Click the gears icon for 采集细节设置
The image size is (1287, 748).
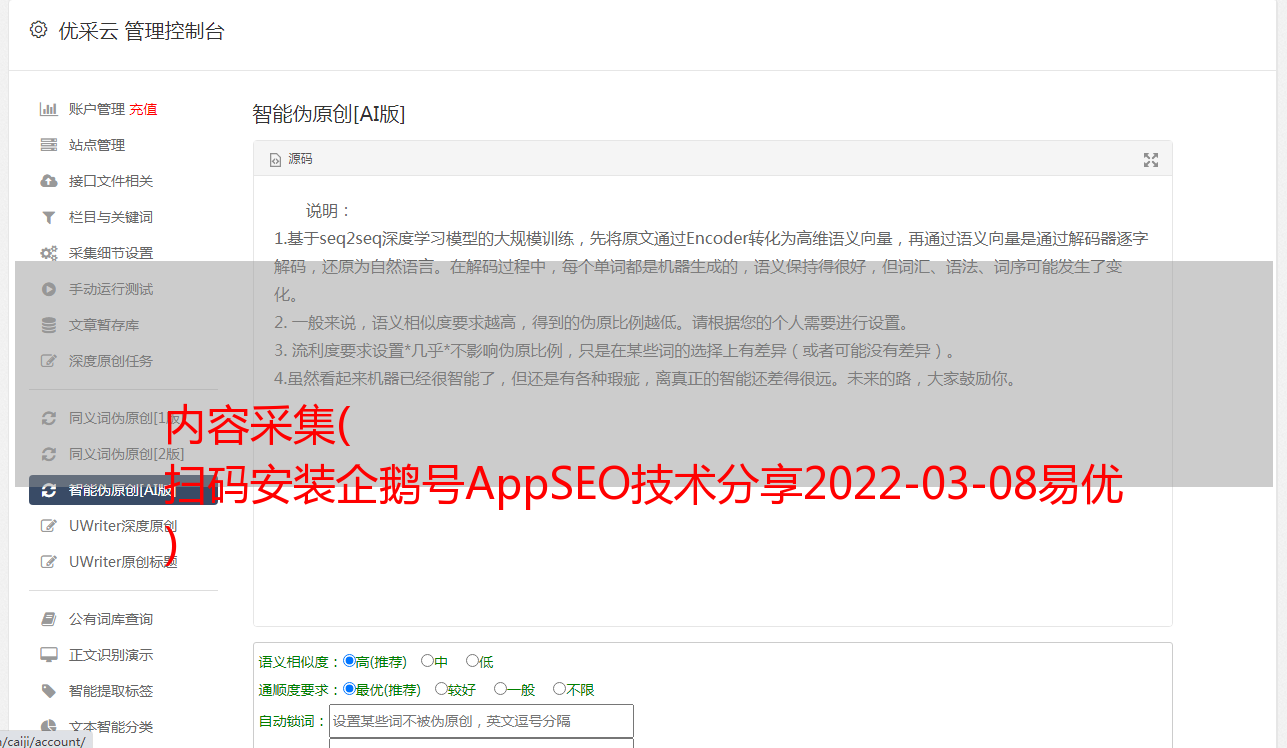pos(48,253)
